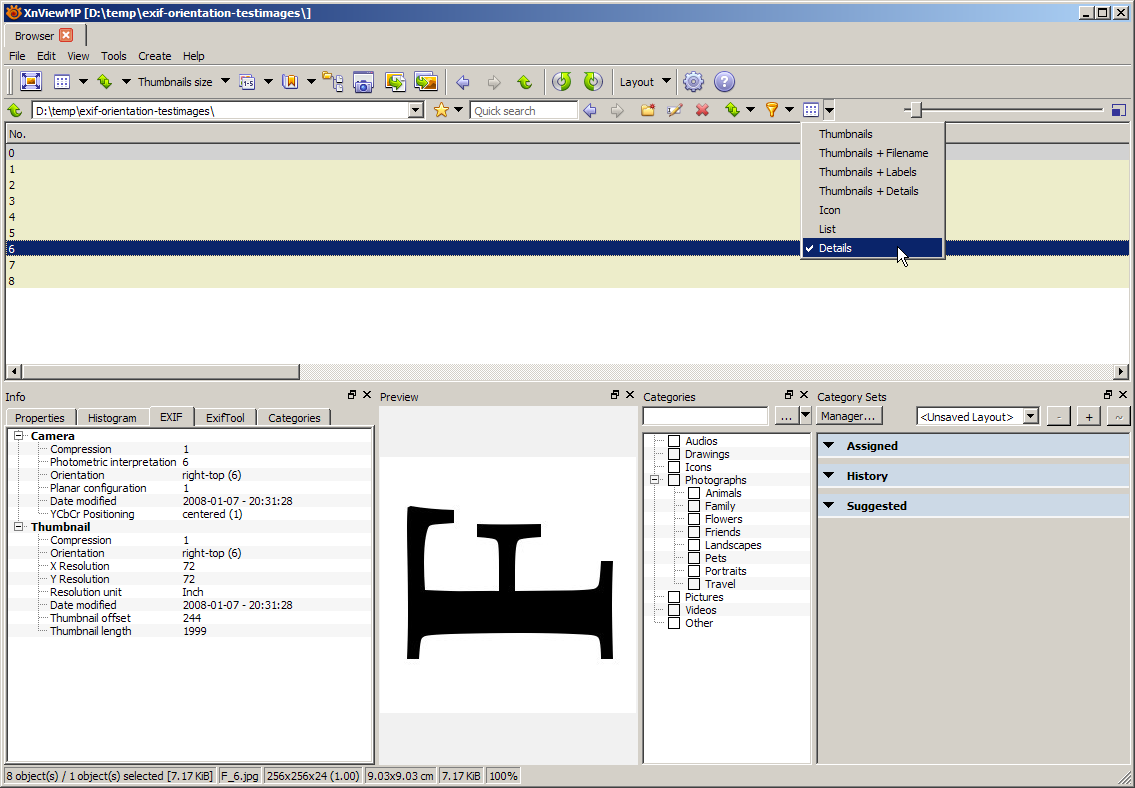The width and height of the screenshot is (1135, 788).
Task: Open the Settings gear icon
Action: [x=693, y=82]
